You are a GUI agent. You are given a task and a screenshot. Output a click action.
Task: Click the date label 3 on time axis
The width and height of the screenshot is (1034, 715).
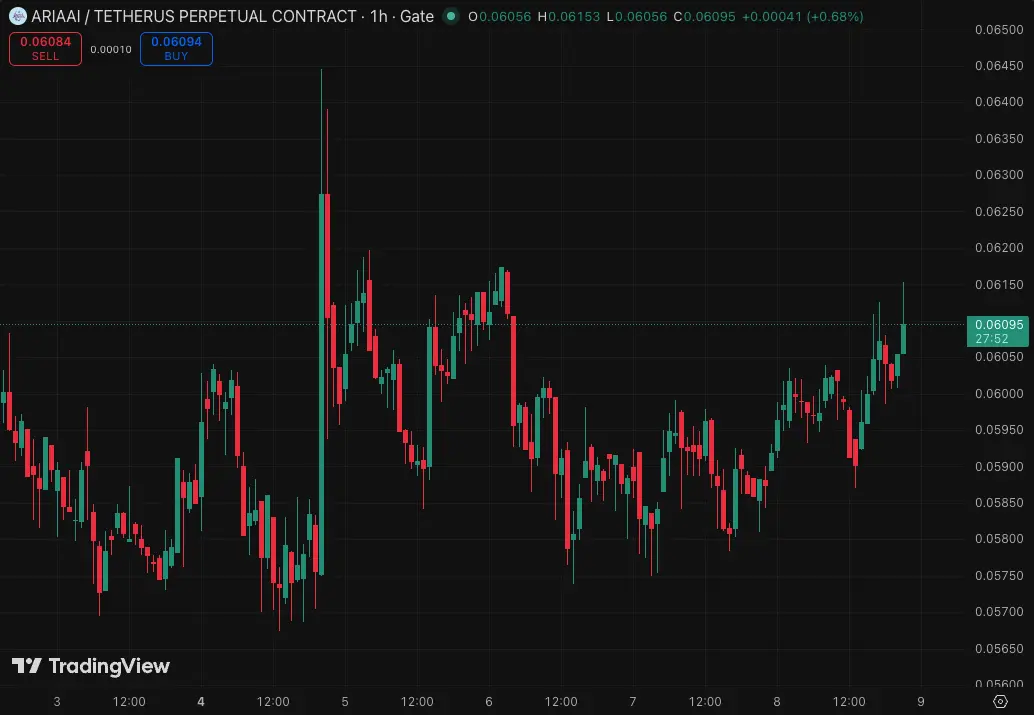pyautogui.click(x=57, y=702)
